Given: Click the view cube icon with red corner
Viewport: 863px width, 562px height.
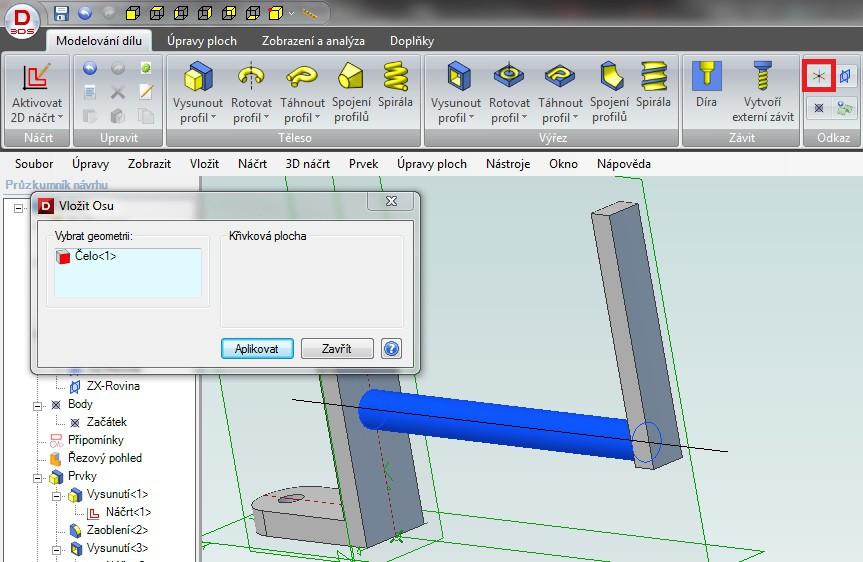Looking at the screenshot, I should point(275,13).
